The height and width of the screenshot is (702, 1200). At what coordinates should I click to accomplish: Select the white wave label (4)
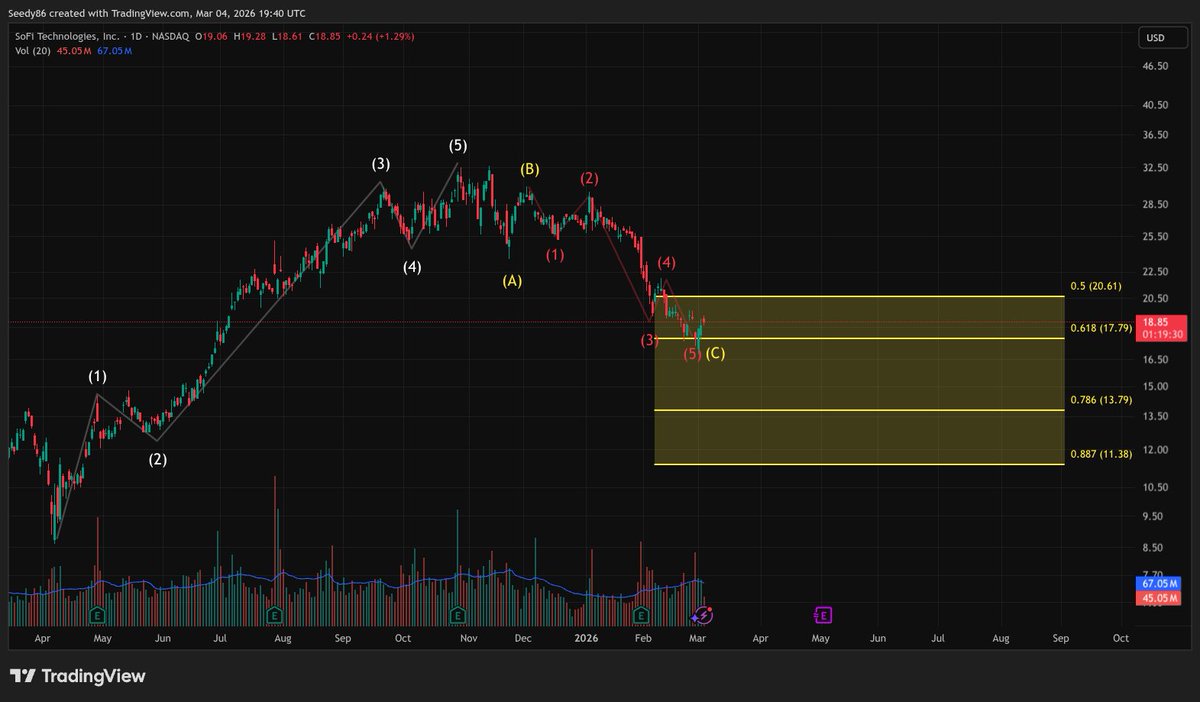click(412, 267)
